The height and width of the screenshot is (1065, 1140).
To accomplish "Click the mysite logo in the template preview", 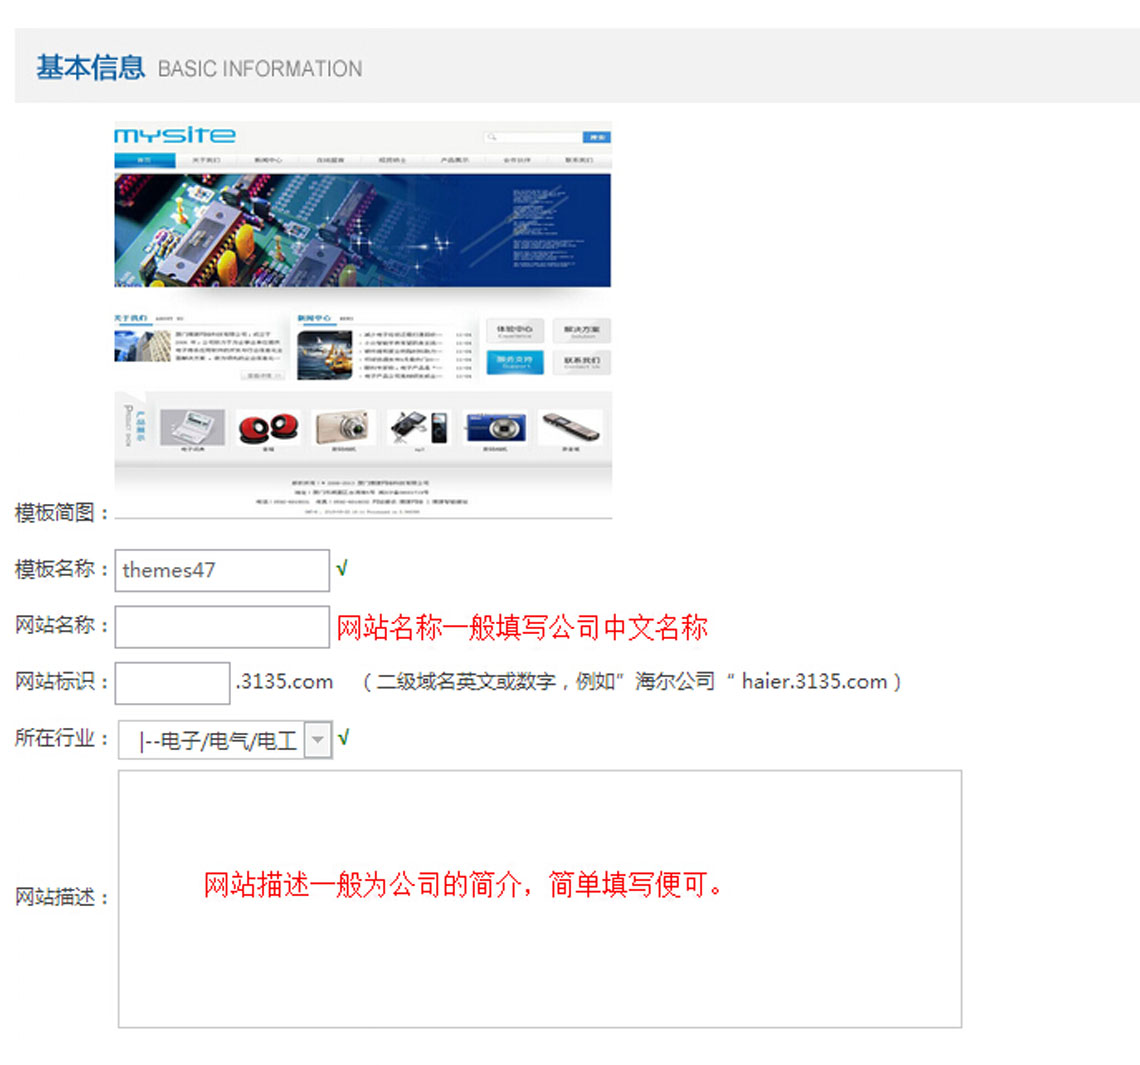I will pos(175,135).
